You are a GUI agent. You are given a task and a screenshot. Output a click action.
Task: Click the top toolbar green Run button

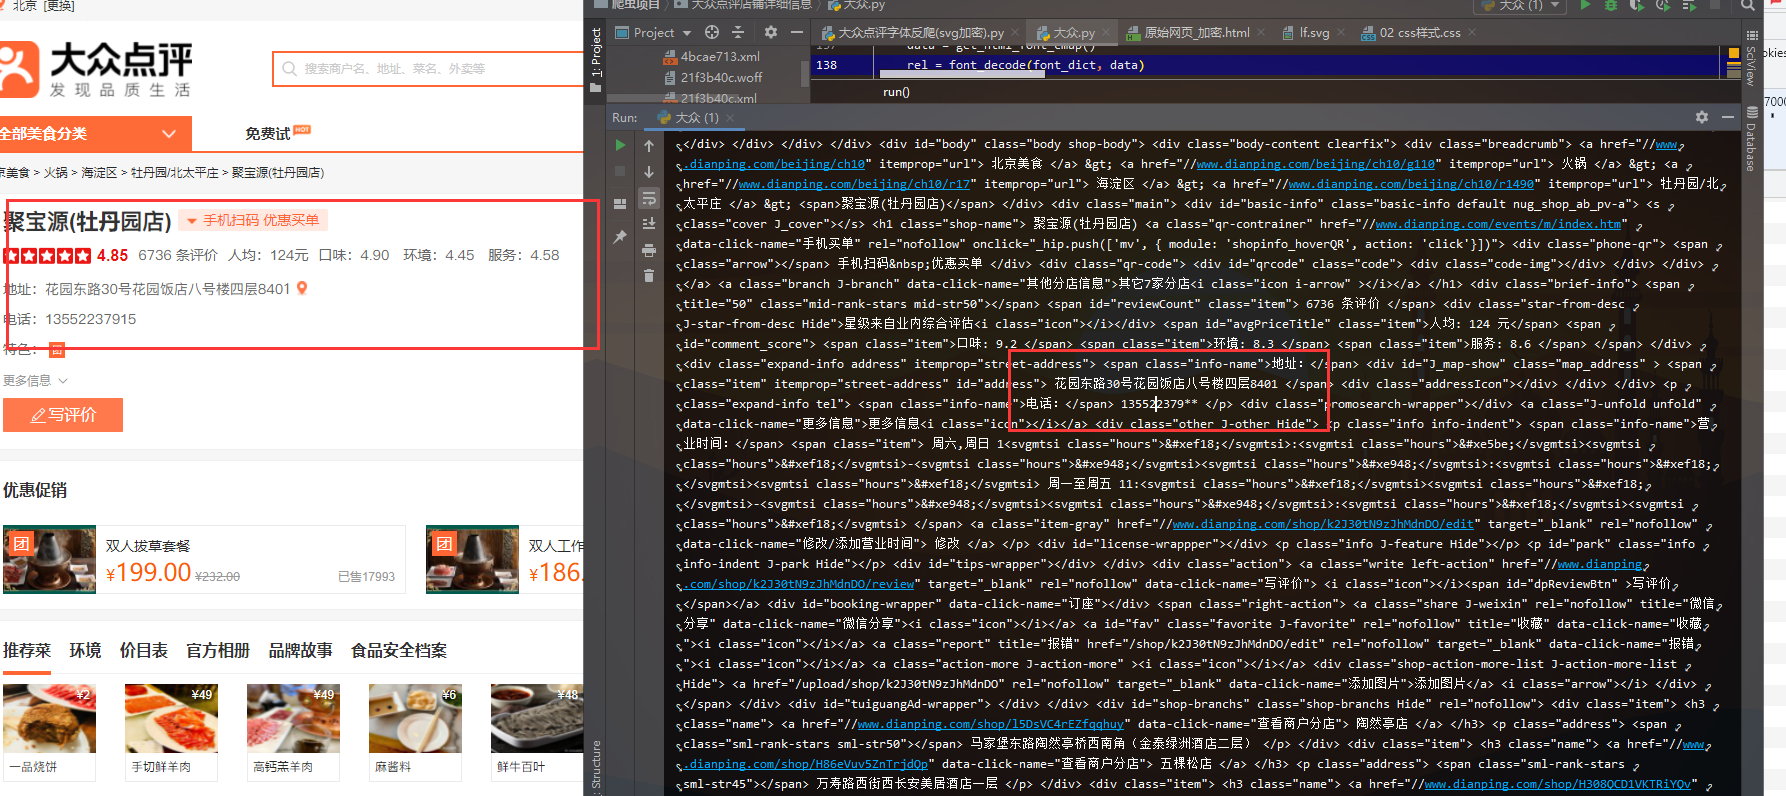(x=1585, y=5)
